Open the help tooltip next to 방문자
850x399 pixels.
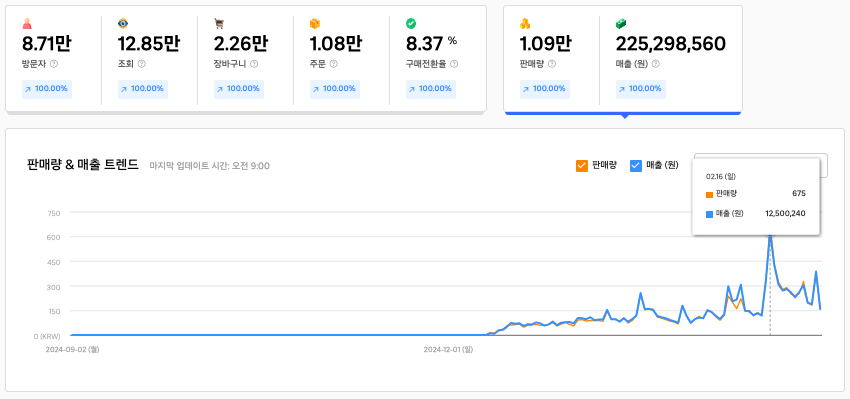point(54,64)
